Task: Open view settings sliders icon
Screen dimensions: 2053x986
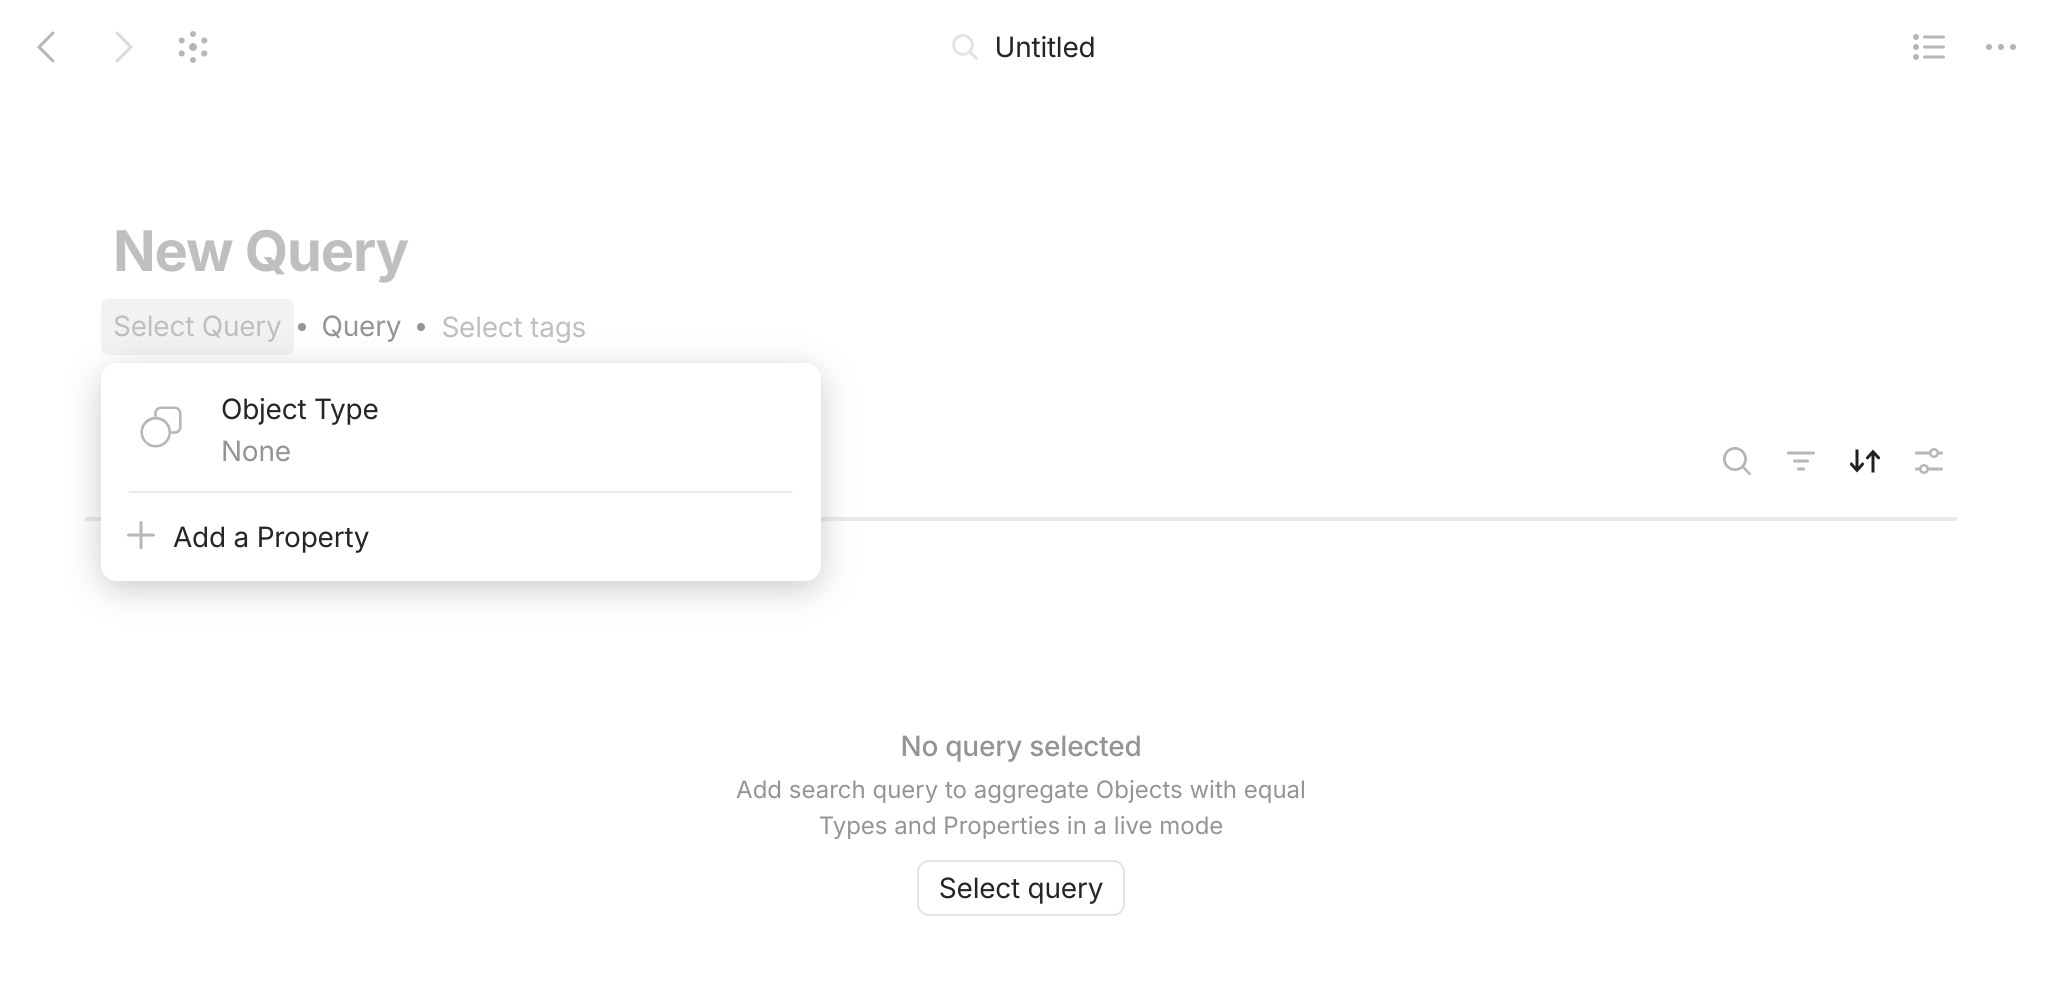Action: pyautogui.click(x=1928, y=461)
